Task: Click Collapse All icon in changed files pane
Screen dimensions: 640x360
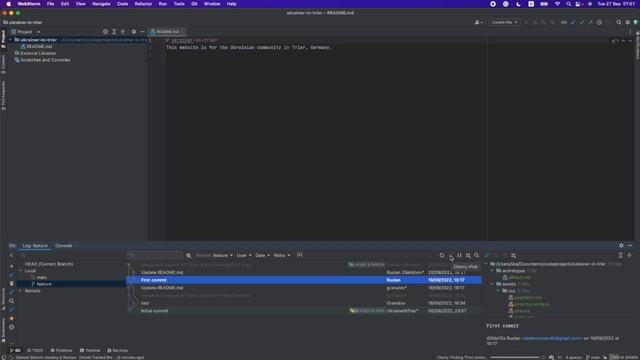Action: 629,256
